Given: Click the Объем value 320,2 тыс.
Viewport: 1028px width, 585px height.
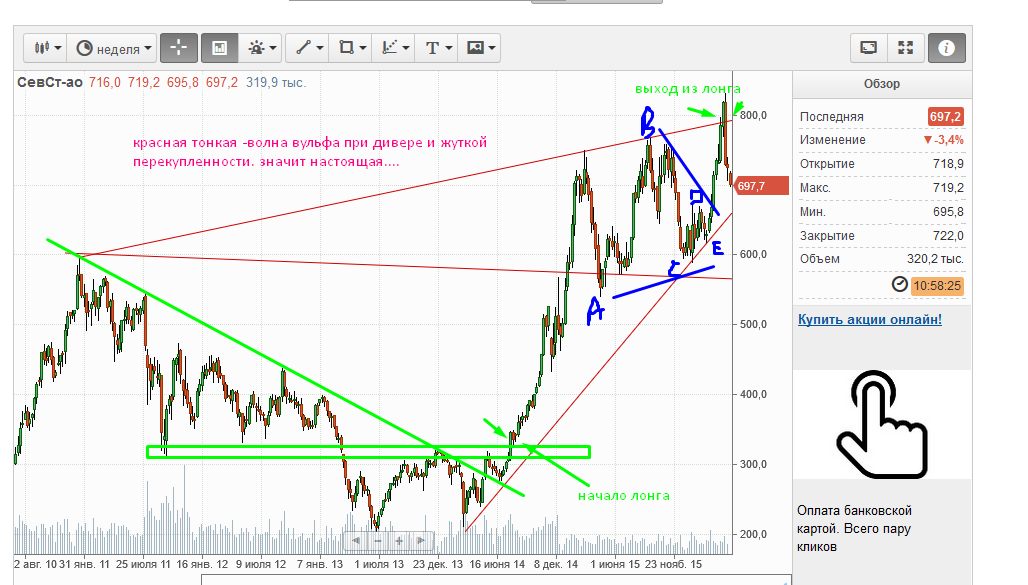Looking at the screenshot, I should 936,259.
